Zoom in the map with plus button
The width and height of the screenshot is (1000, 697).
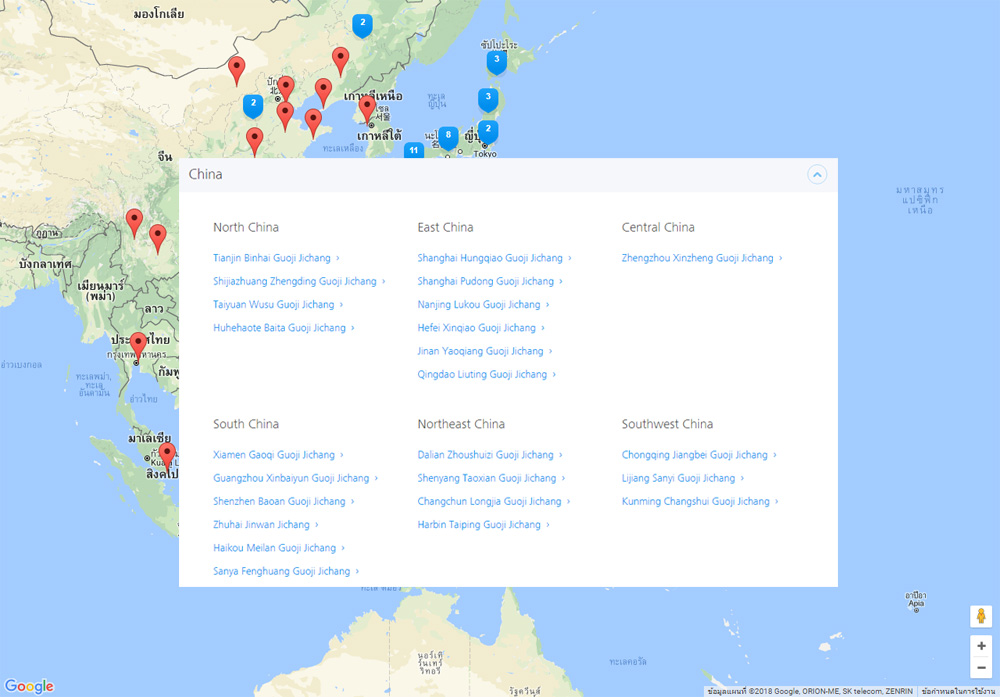[981, 646]
